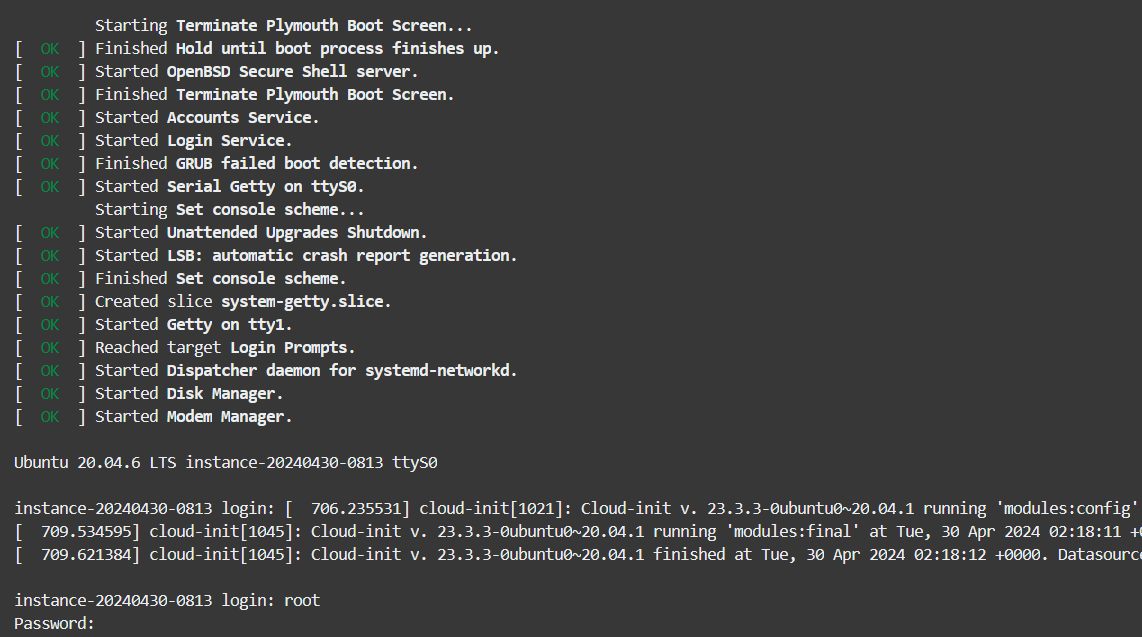Screen dimensions: 1142x637
Task: Click "Finished GRUB failed boot detection" text
Action: pyautogui.click(x=256, y=163)
